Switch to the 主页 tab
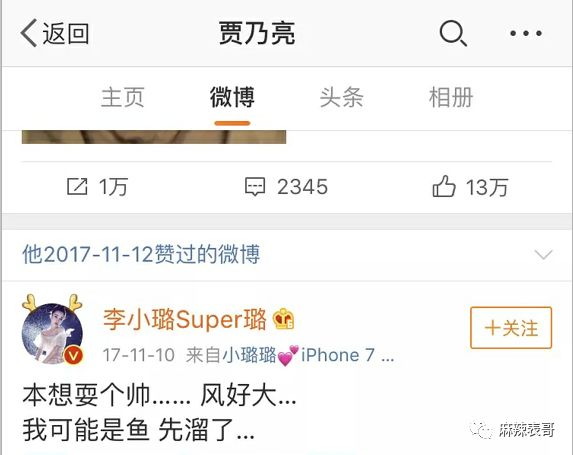Image resolution: width=573 pixels, height=455 pixels. (x=122, y=98)
